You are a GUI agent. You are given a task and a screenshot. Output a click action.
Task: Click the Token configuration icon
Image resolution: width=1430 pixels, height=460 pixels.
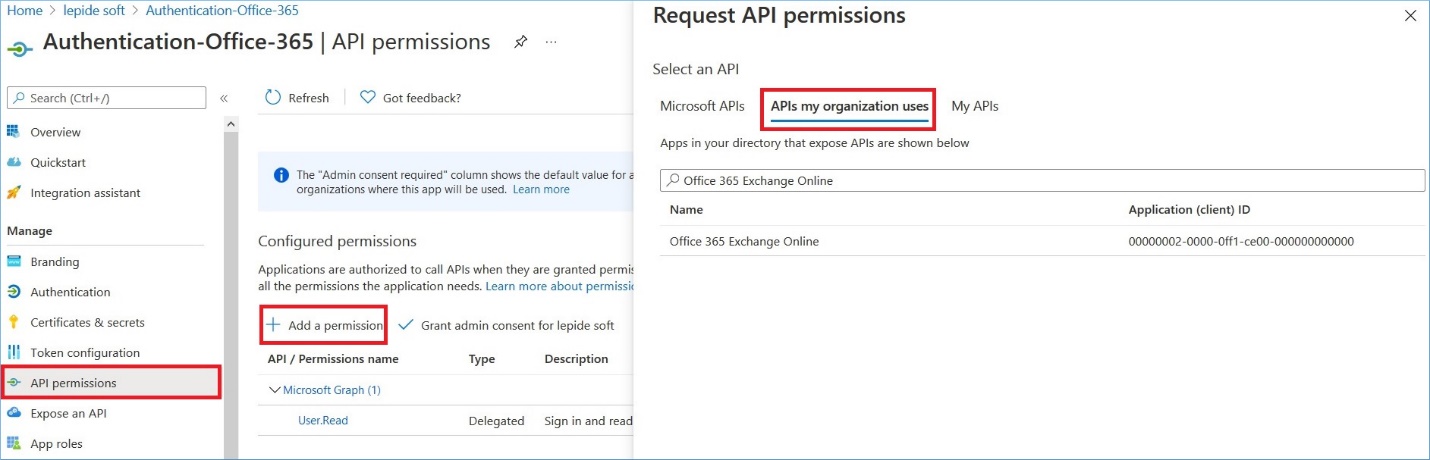(14, 352)
